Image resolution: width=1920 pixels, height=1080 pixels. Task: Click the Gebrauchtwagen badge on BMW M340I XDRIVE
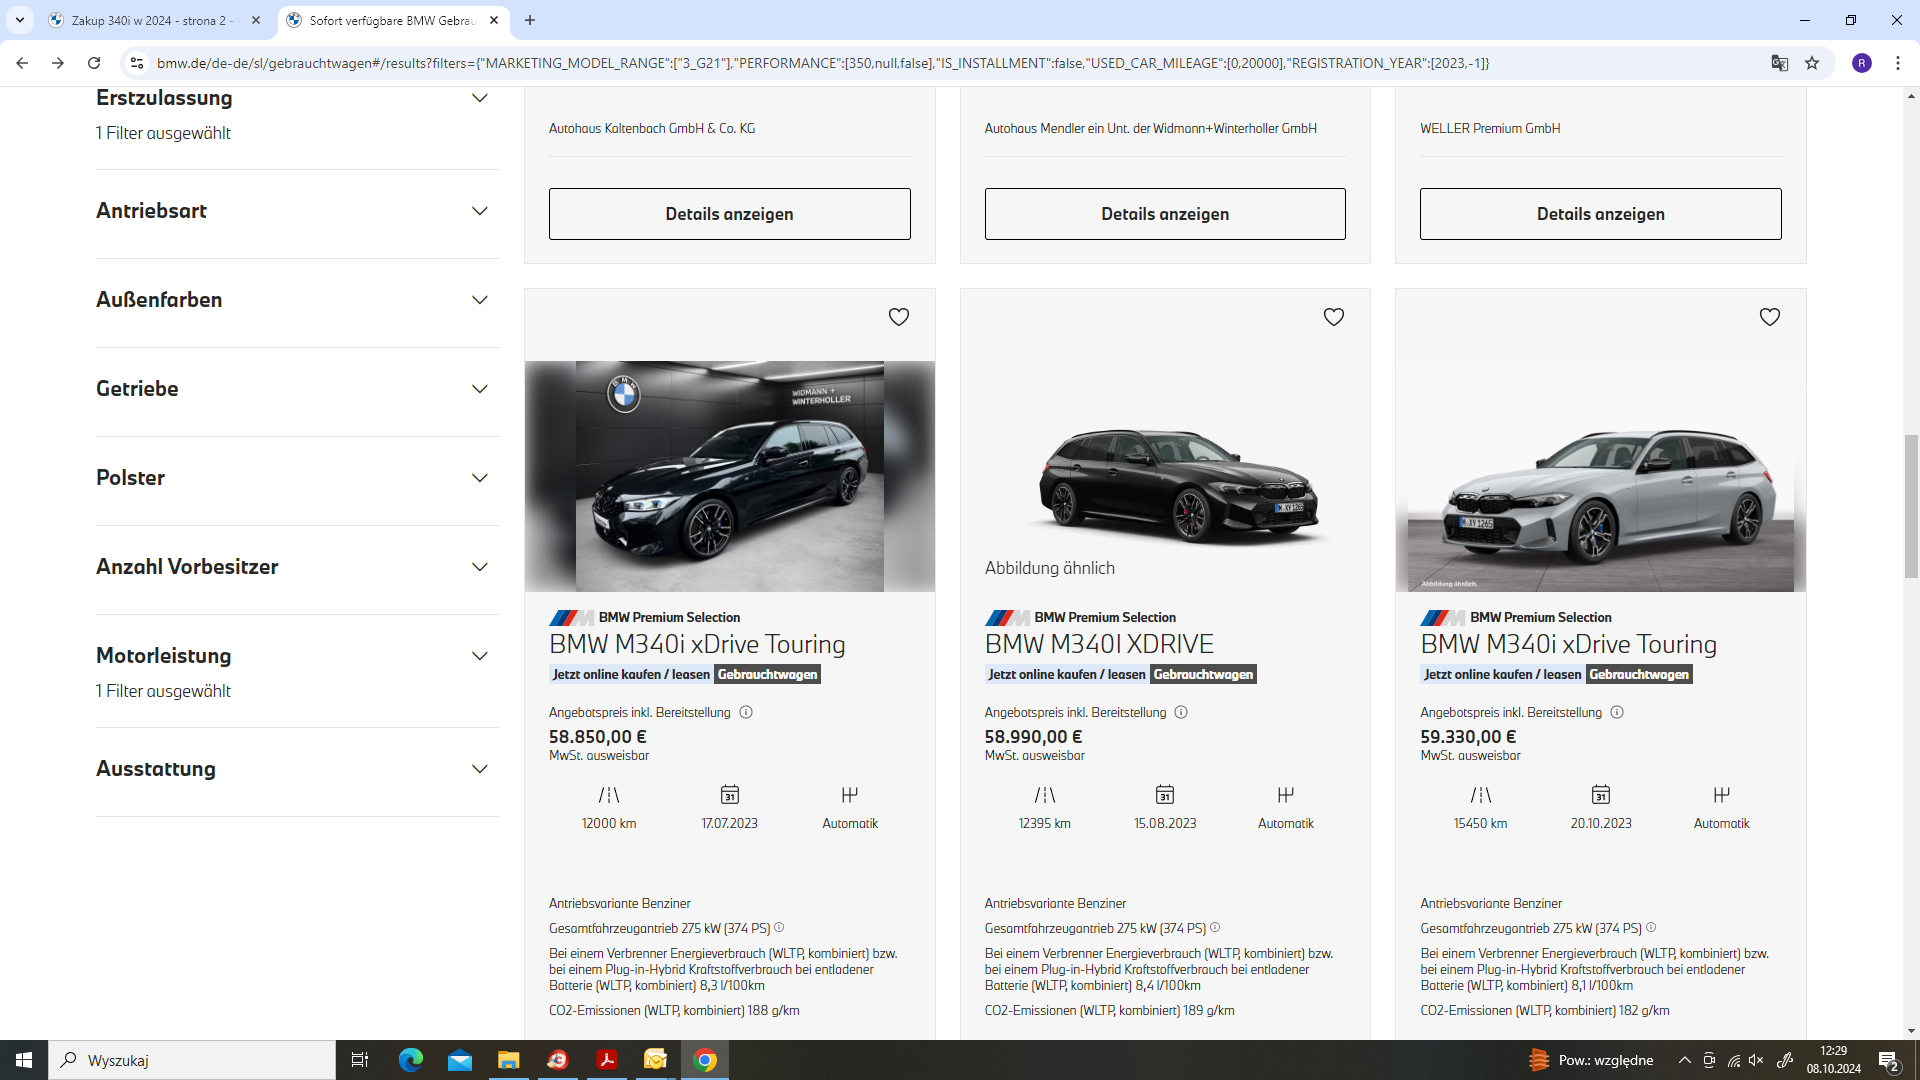pyautogui.click(x=1203, y=675)
